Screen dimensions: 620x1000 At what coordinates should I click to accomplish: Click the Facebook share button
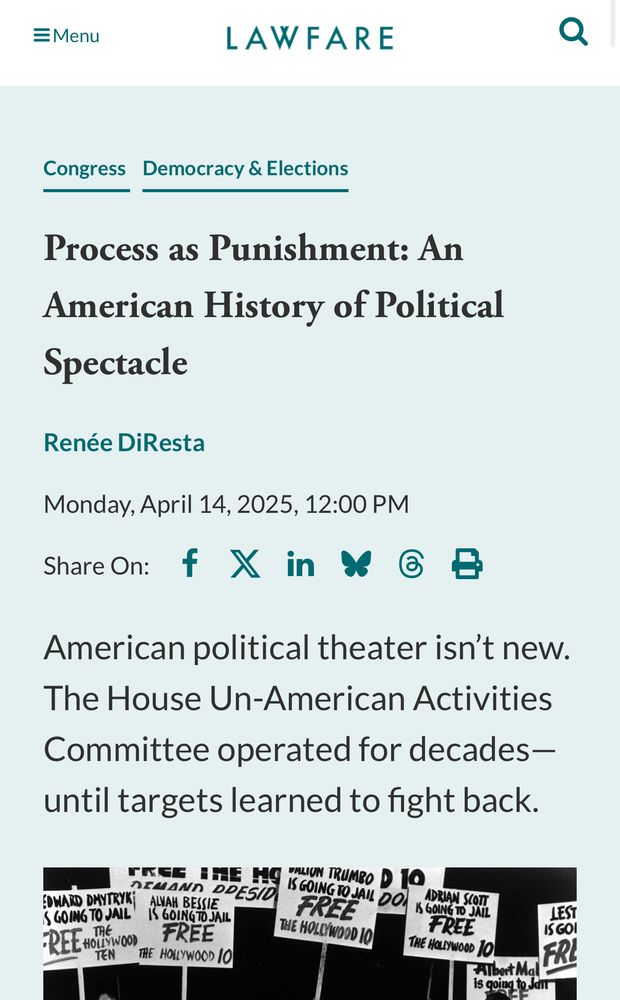(x=189, y=563)
